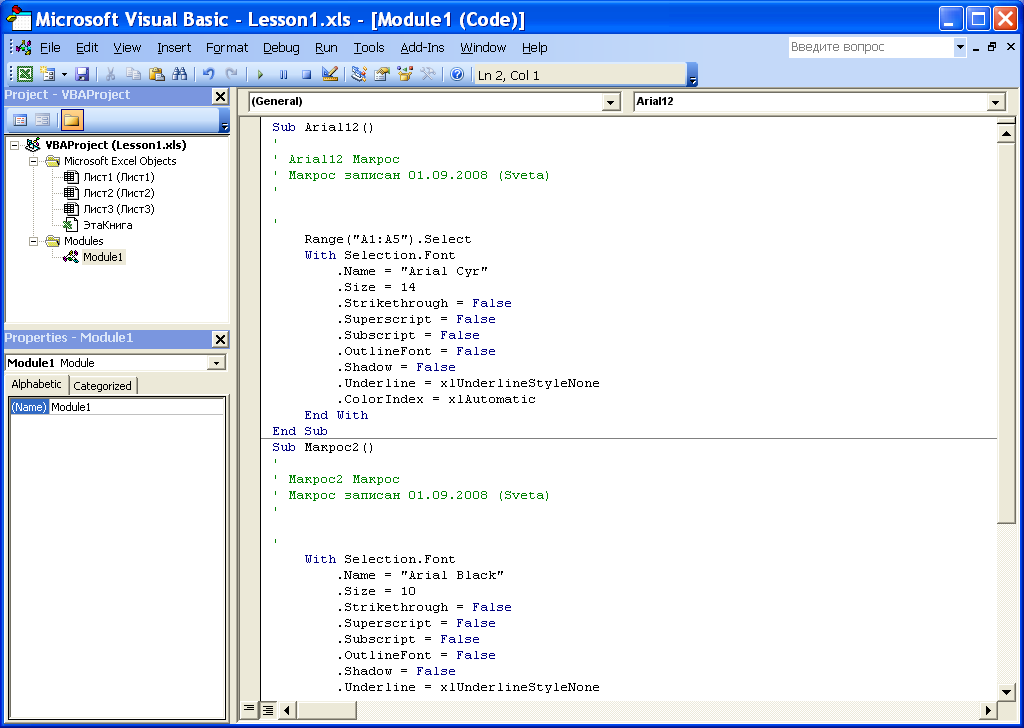Viewport: 1024px width, 728px height.
Task: Click the VBA editor system menu icon
Action: pos(24,48)
